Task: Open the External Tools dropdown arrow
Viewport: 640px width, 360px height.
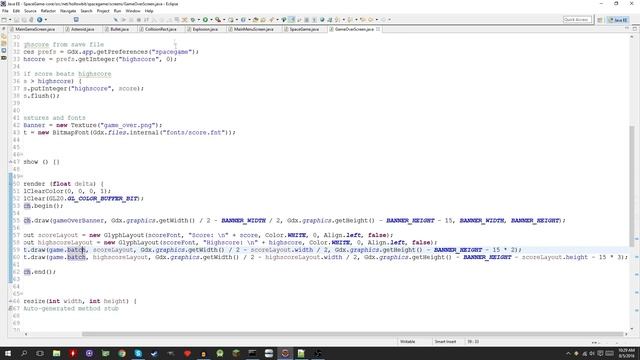Action: (x=224, y=20)
